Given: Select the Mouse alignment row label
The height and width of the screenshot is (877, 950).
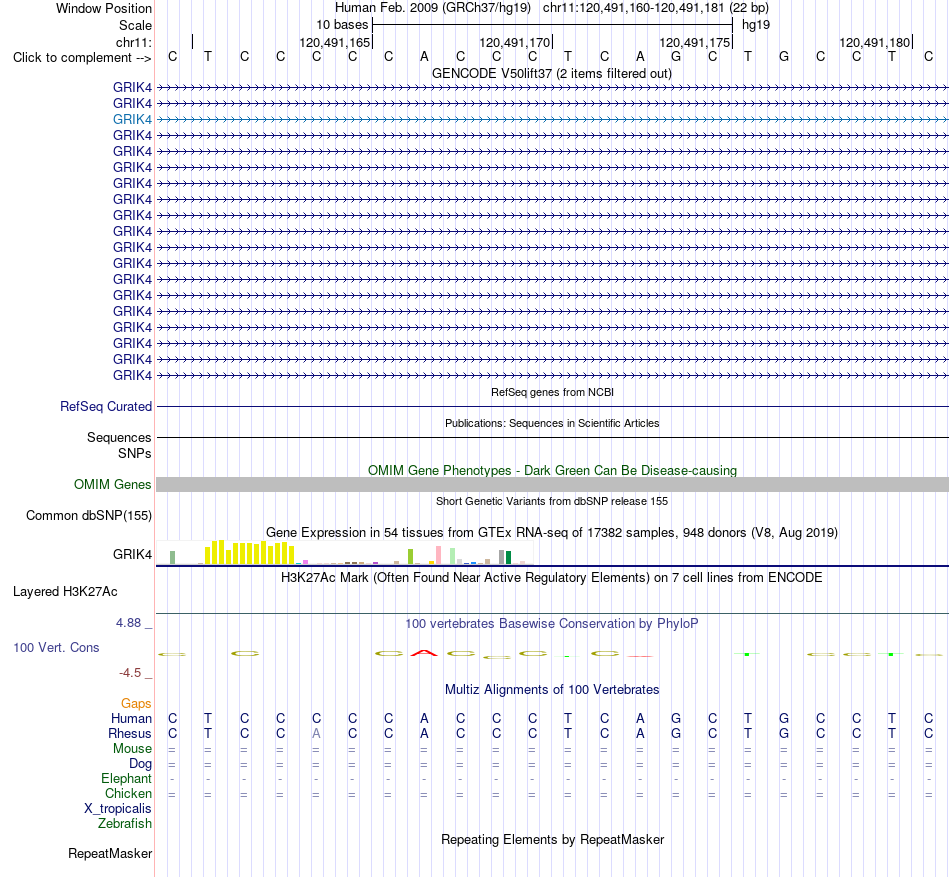Looking at the screenshot, I should pos(132,749).
